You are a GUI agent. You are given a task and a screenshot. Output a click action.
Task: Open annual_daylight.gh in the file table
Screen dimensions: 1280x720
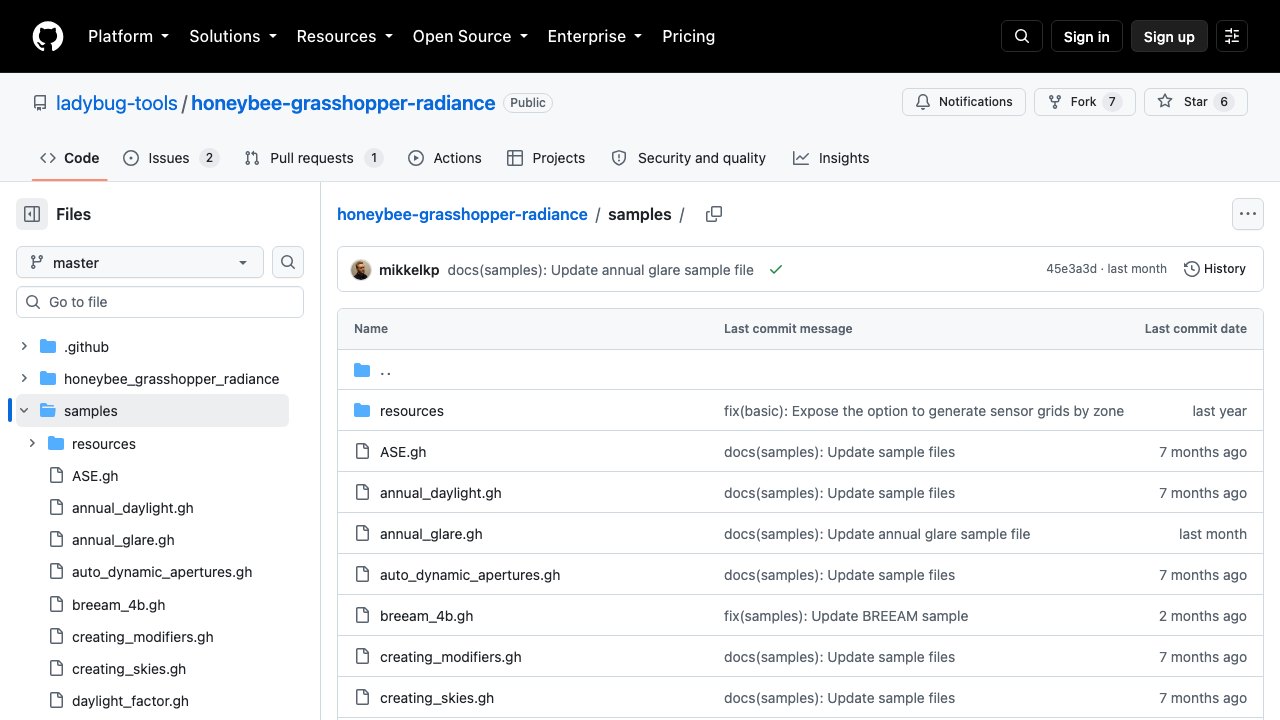tap(441, 493)
